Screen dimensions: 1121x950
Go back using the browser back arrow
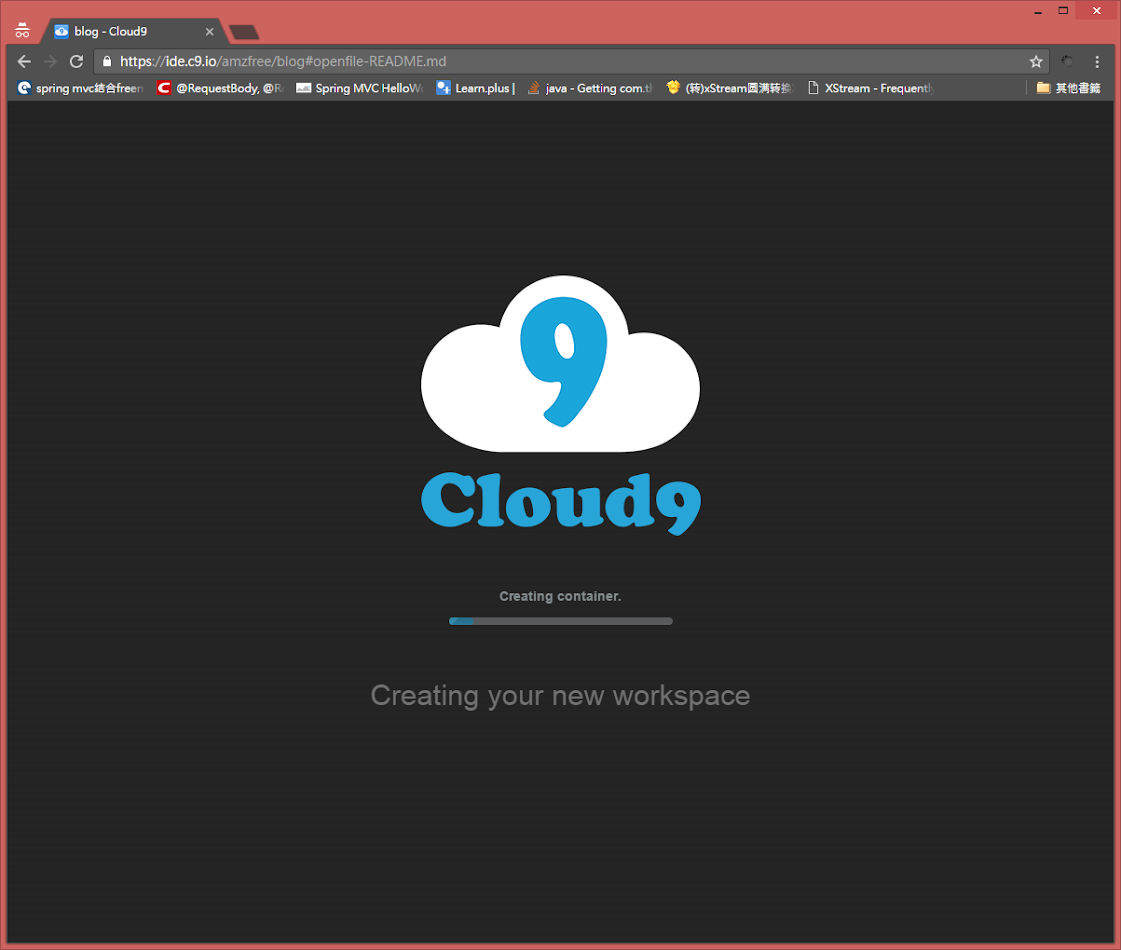coord(24,61)
